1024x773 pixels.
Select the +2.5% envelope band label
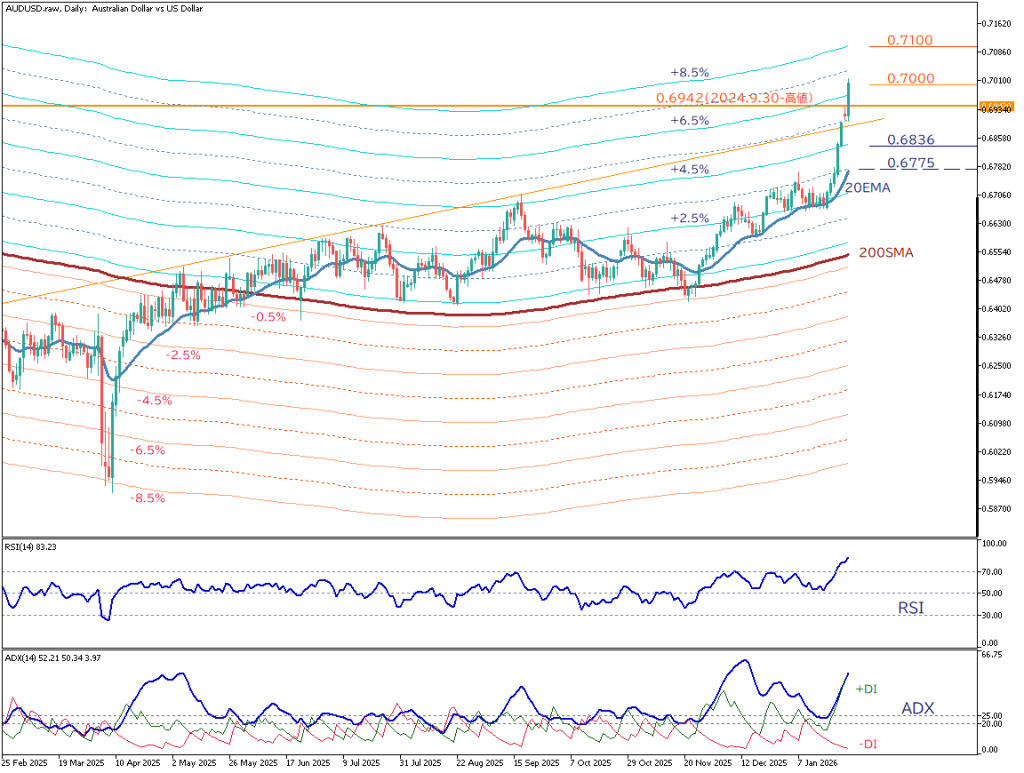click(689, 217)
